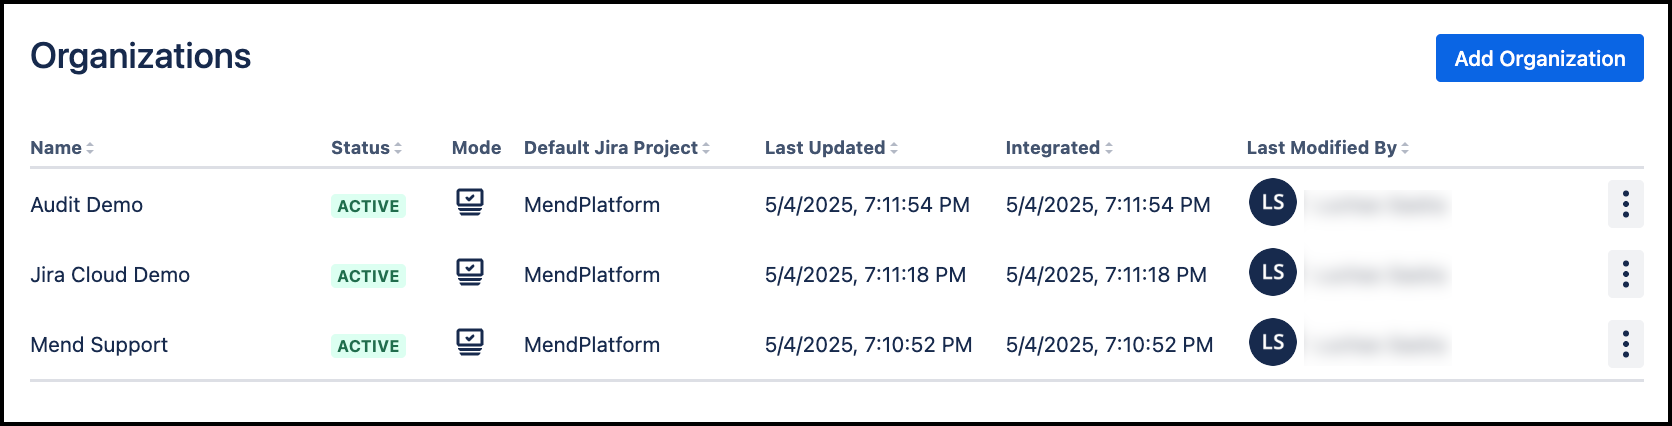Click the LS avatar in Jira Cloud Demo row
Screen dimensions: 1672x426
coord(1272,273)
